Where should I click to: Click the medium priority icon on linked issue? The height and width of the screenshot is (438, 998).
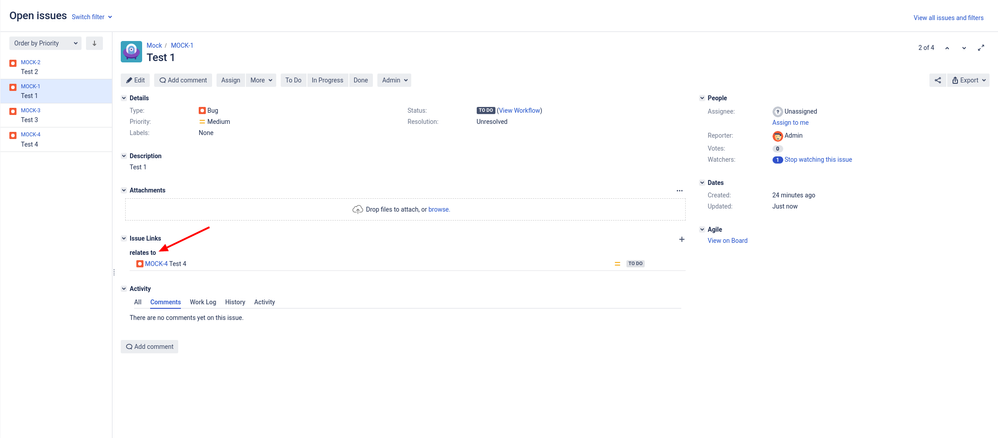[617, 264]
